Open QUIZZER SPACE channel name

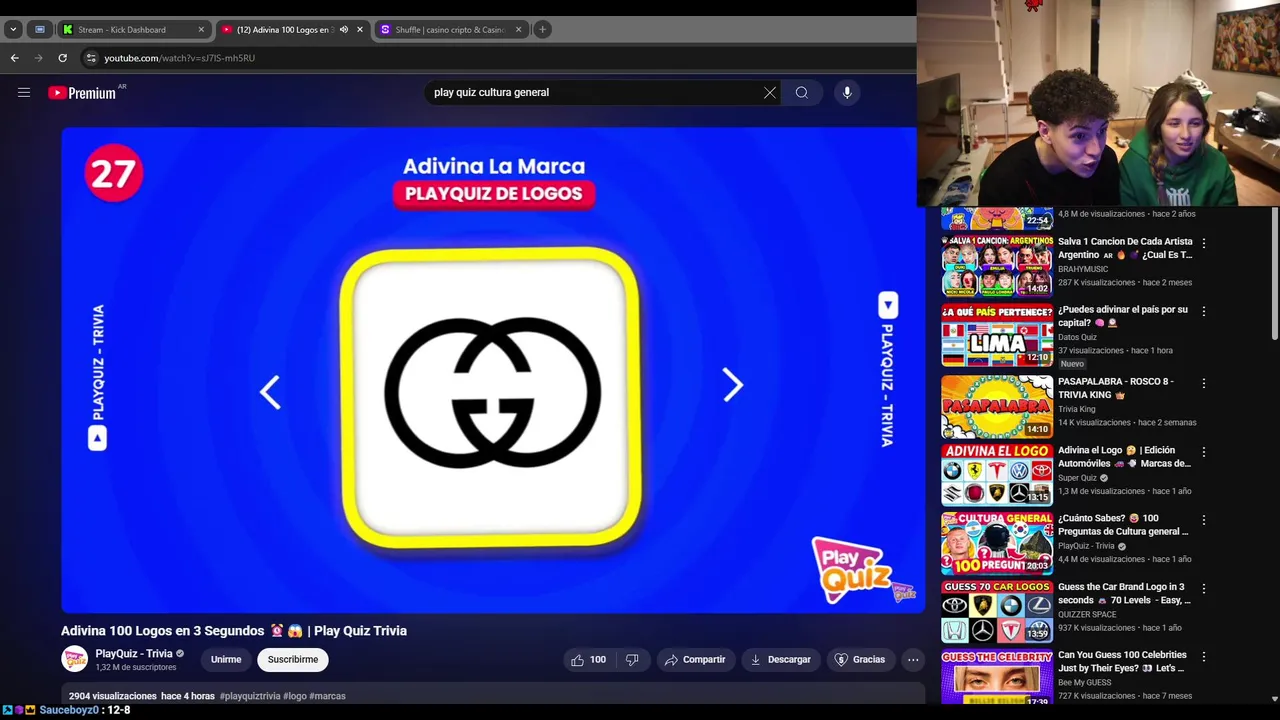(1087, 614)
